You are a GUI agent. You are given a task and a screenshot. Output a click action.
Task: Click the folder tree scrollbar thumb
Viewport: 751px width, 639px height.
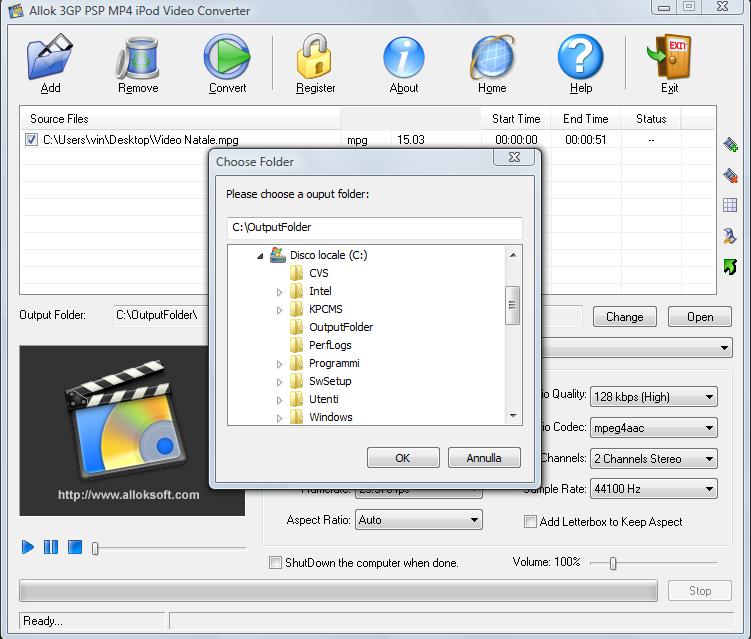512,305
